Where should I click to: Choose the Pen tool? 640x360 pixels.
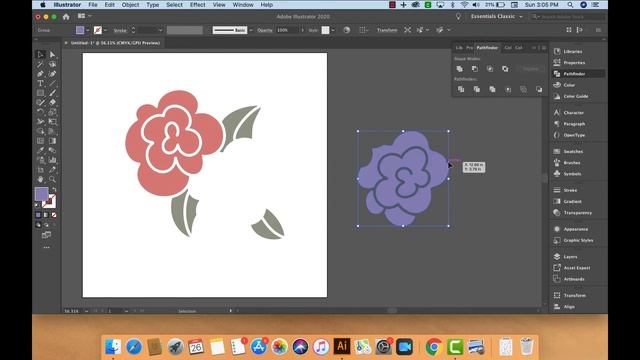coord(40,74)
